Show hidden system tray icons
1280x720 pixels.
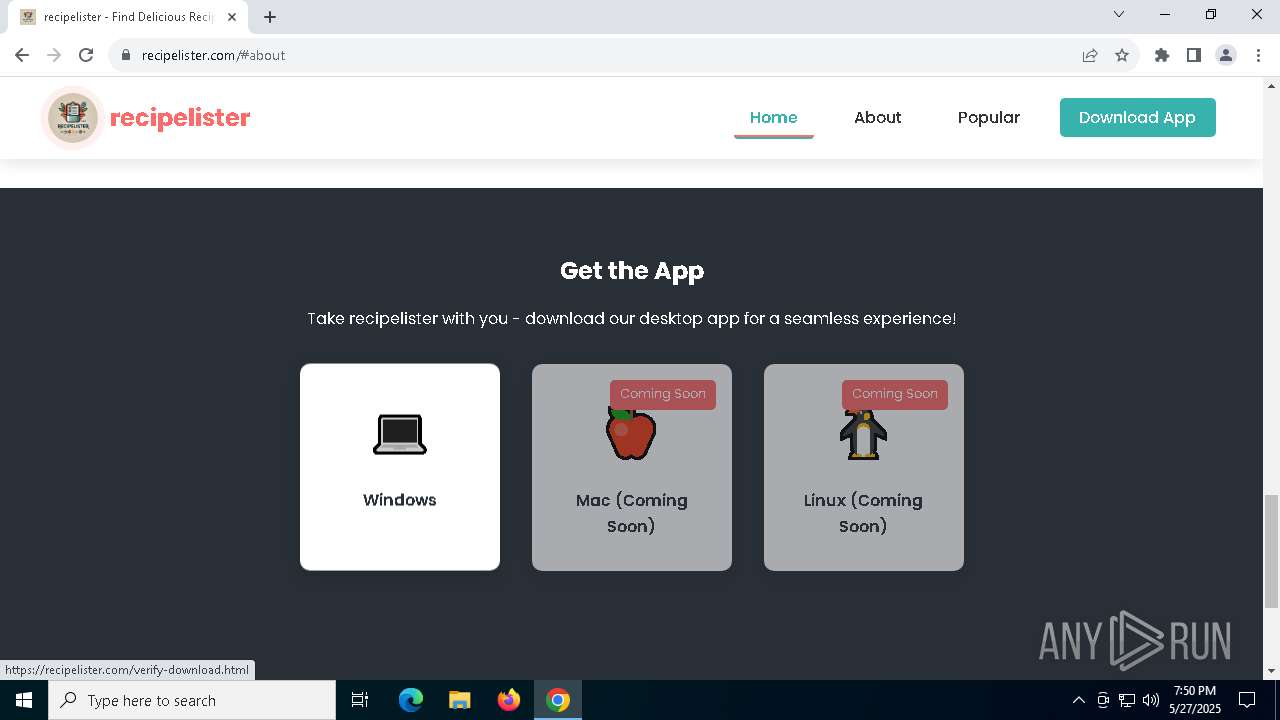tap(1078, 700)
